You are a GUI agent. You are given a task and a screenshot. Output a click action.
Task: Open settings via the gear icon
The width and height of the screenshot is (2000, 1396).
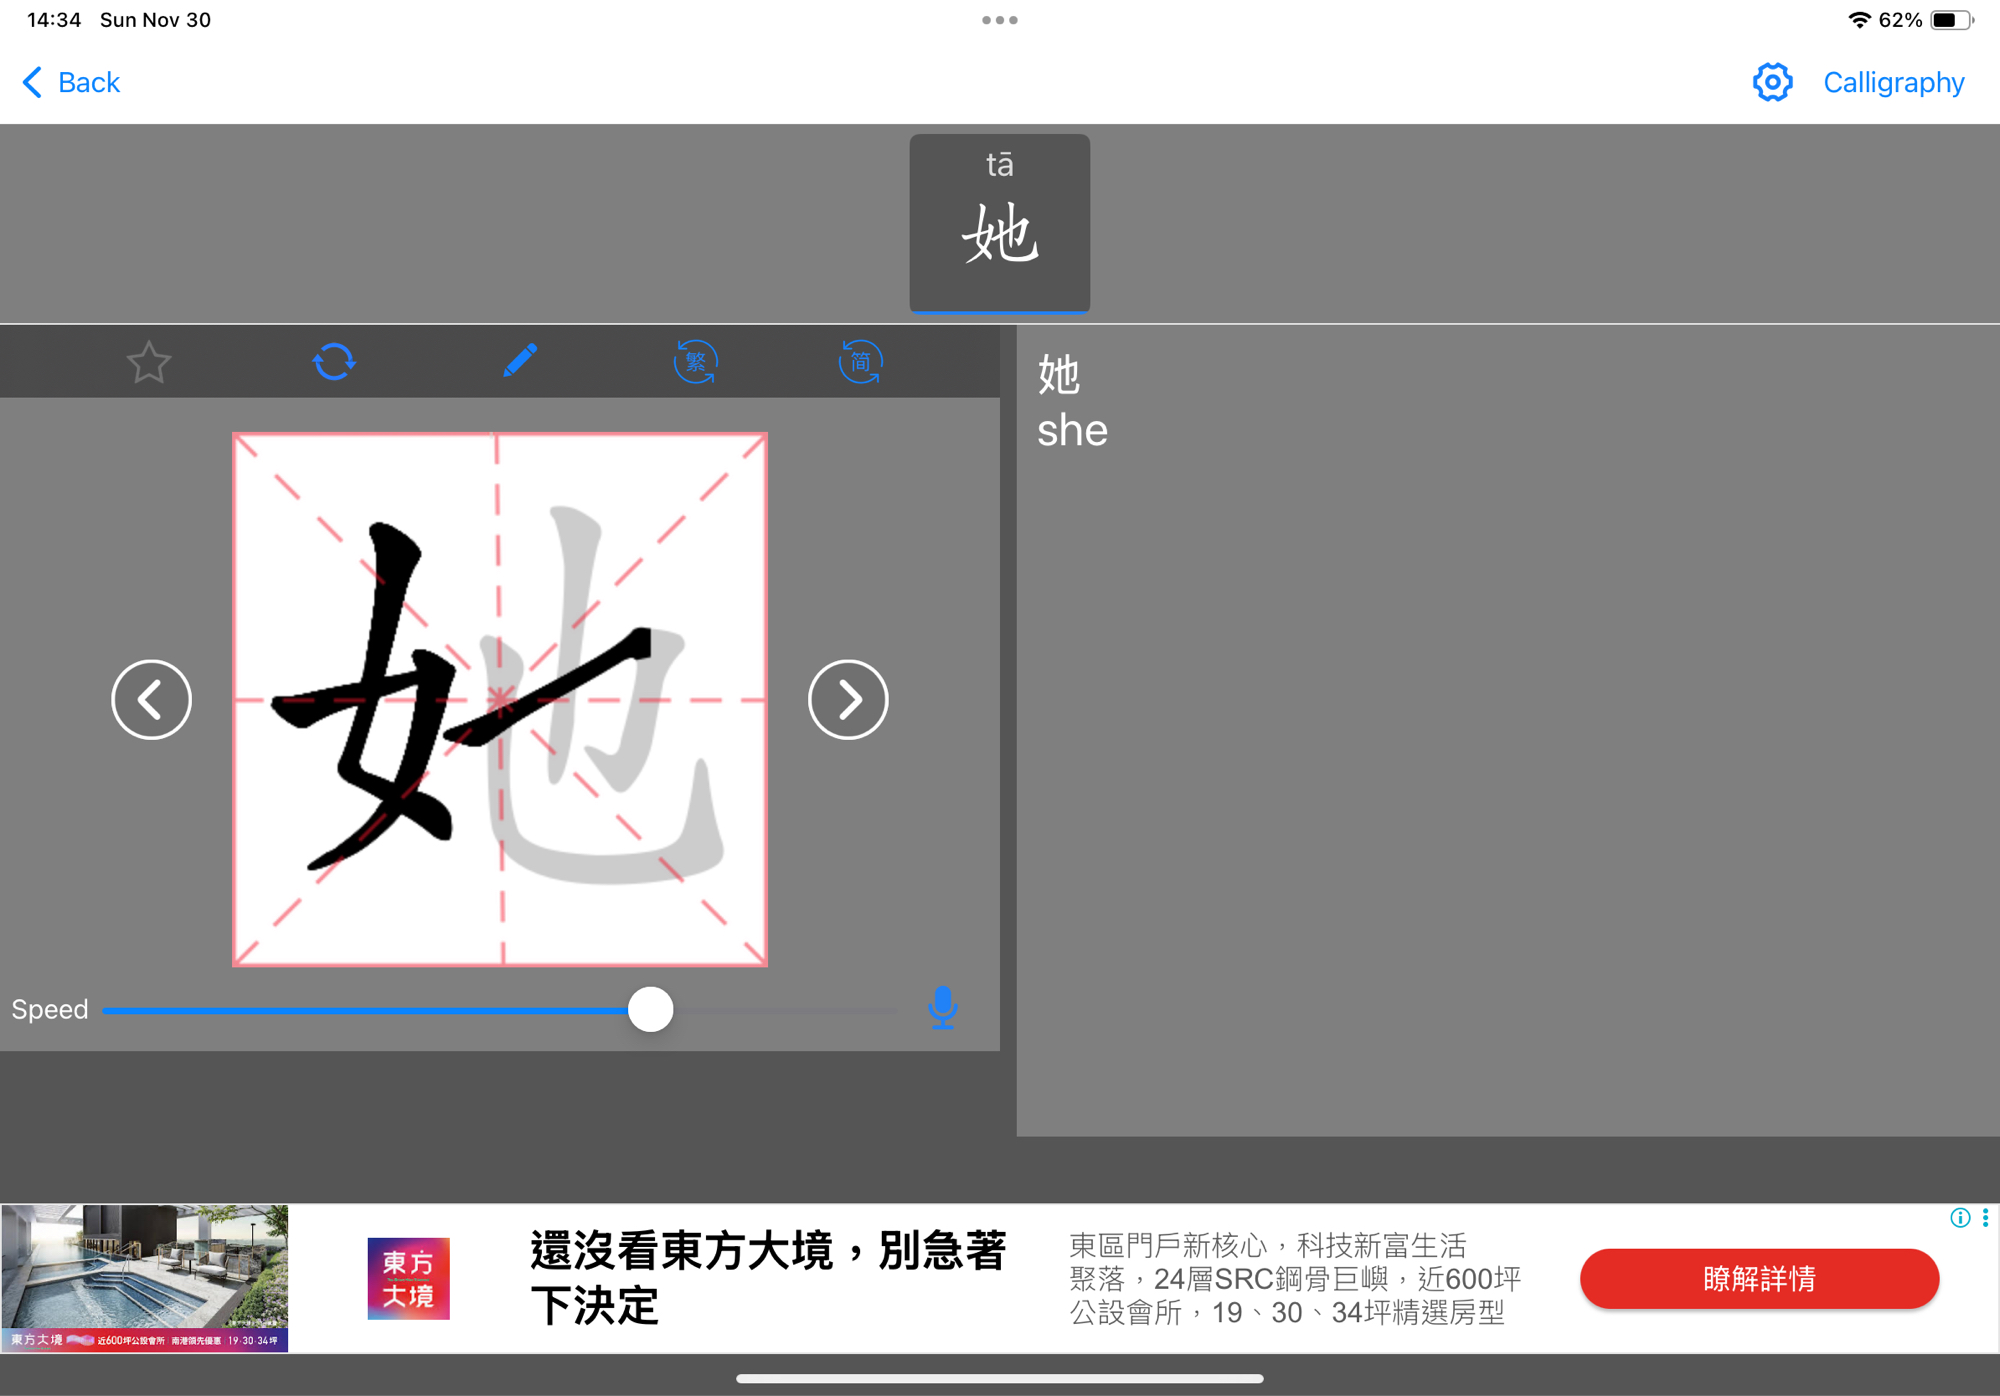[1772, 82]
